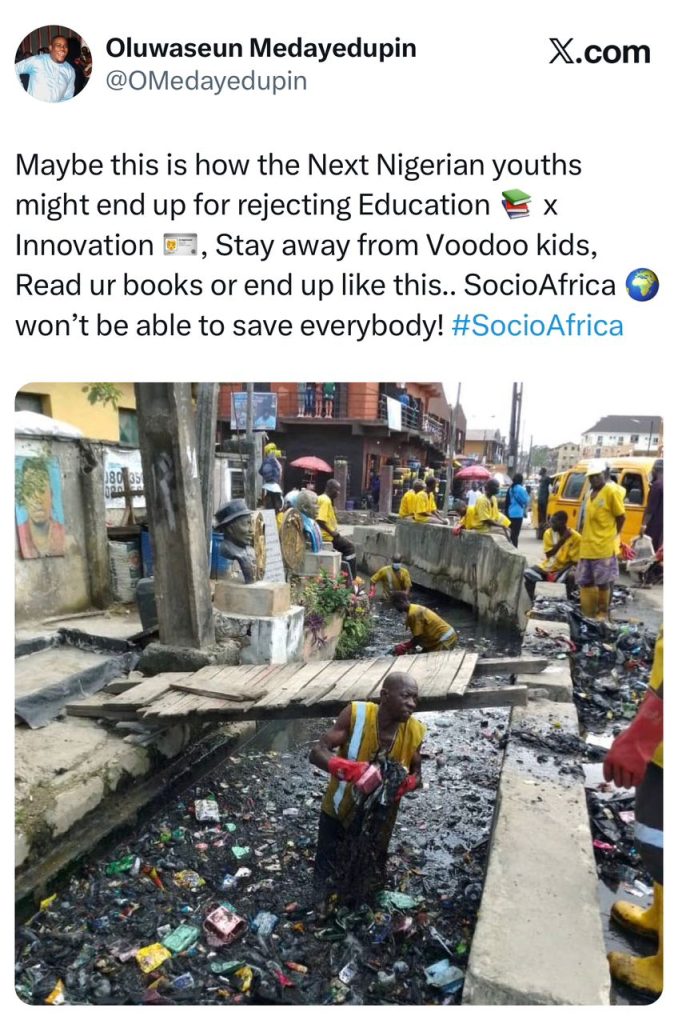Click the globe emoji after SocioAfrica
The image size is (678, 1024).
(x=641, y=285)
